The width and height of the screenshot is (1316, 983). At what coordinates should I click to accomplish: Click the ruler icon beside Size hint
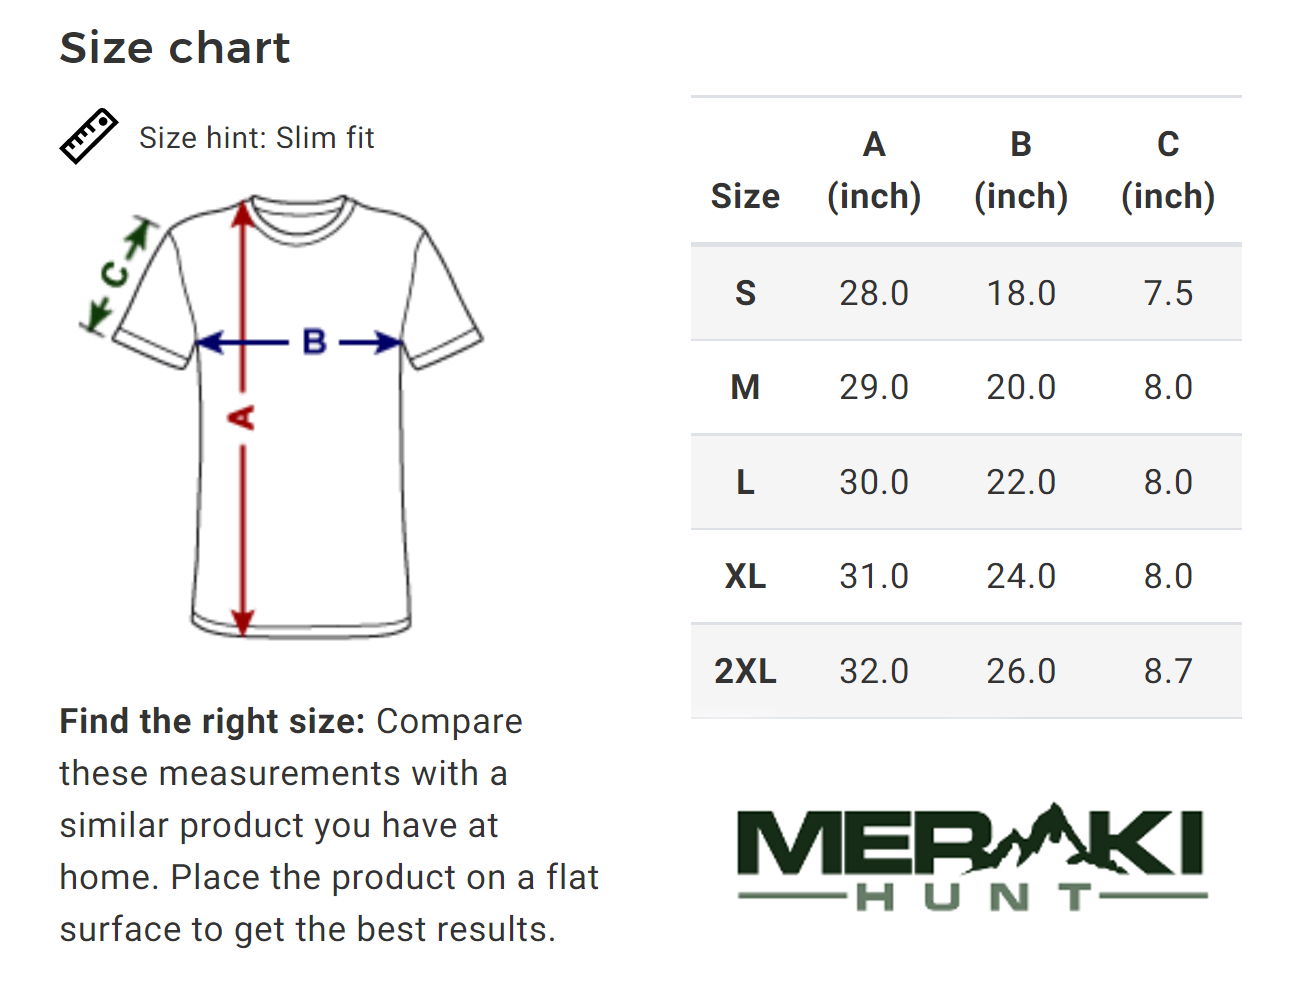tap(88, 137)
